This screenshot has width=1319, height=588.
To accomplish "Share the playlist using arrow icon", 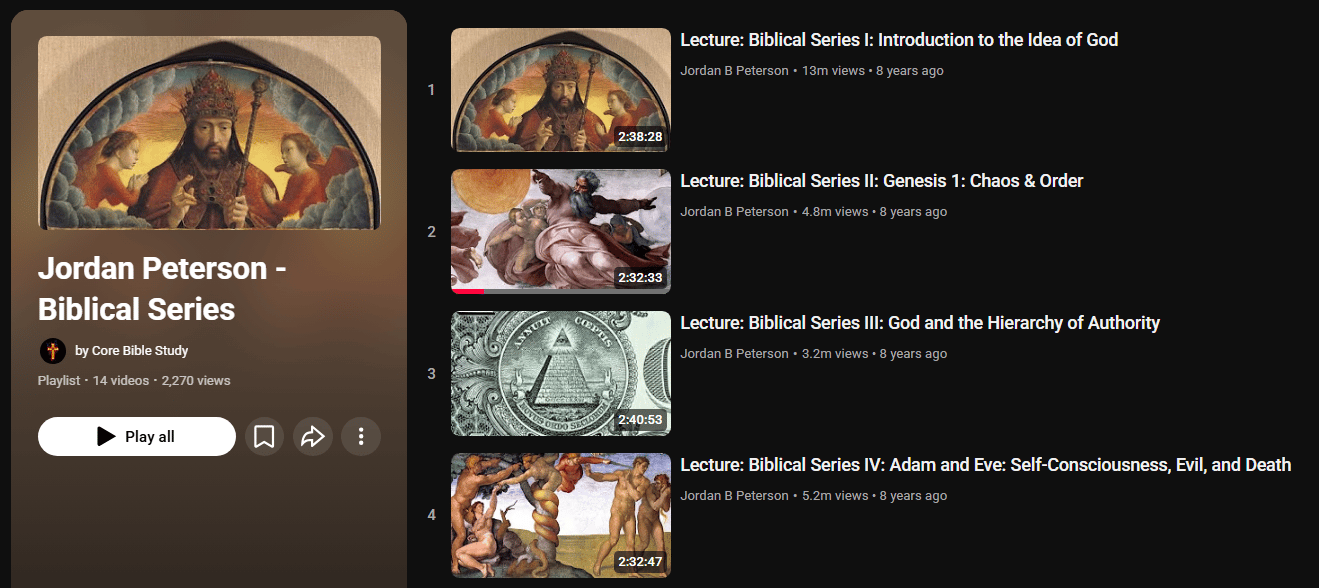I will point(313,437).
